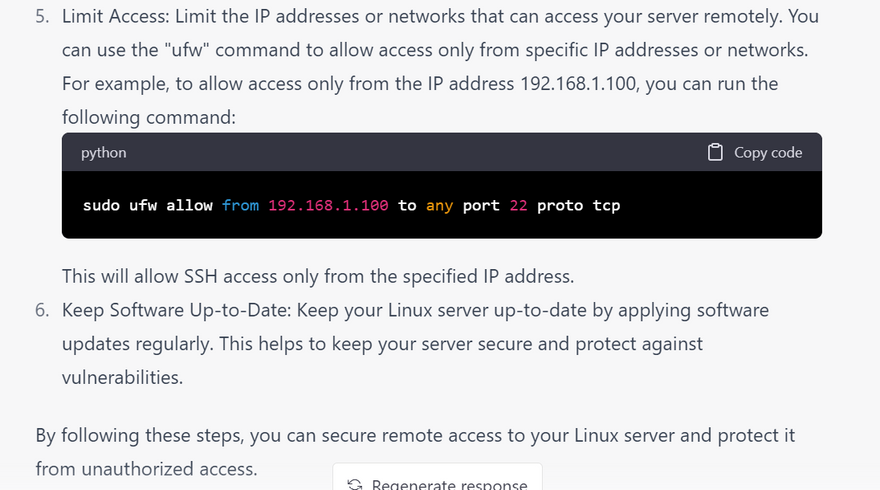880x490 pixels.
Task: Click the word "allow" in the command
Action: click(x=189, y=205)
